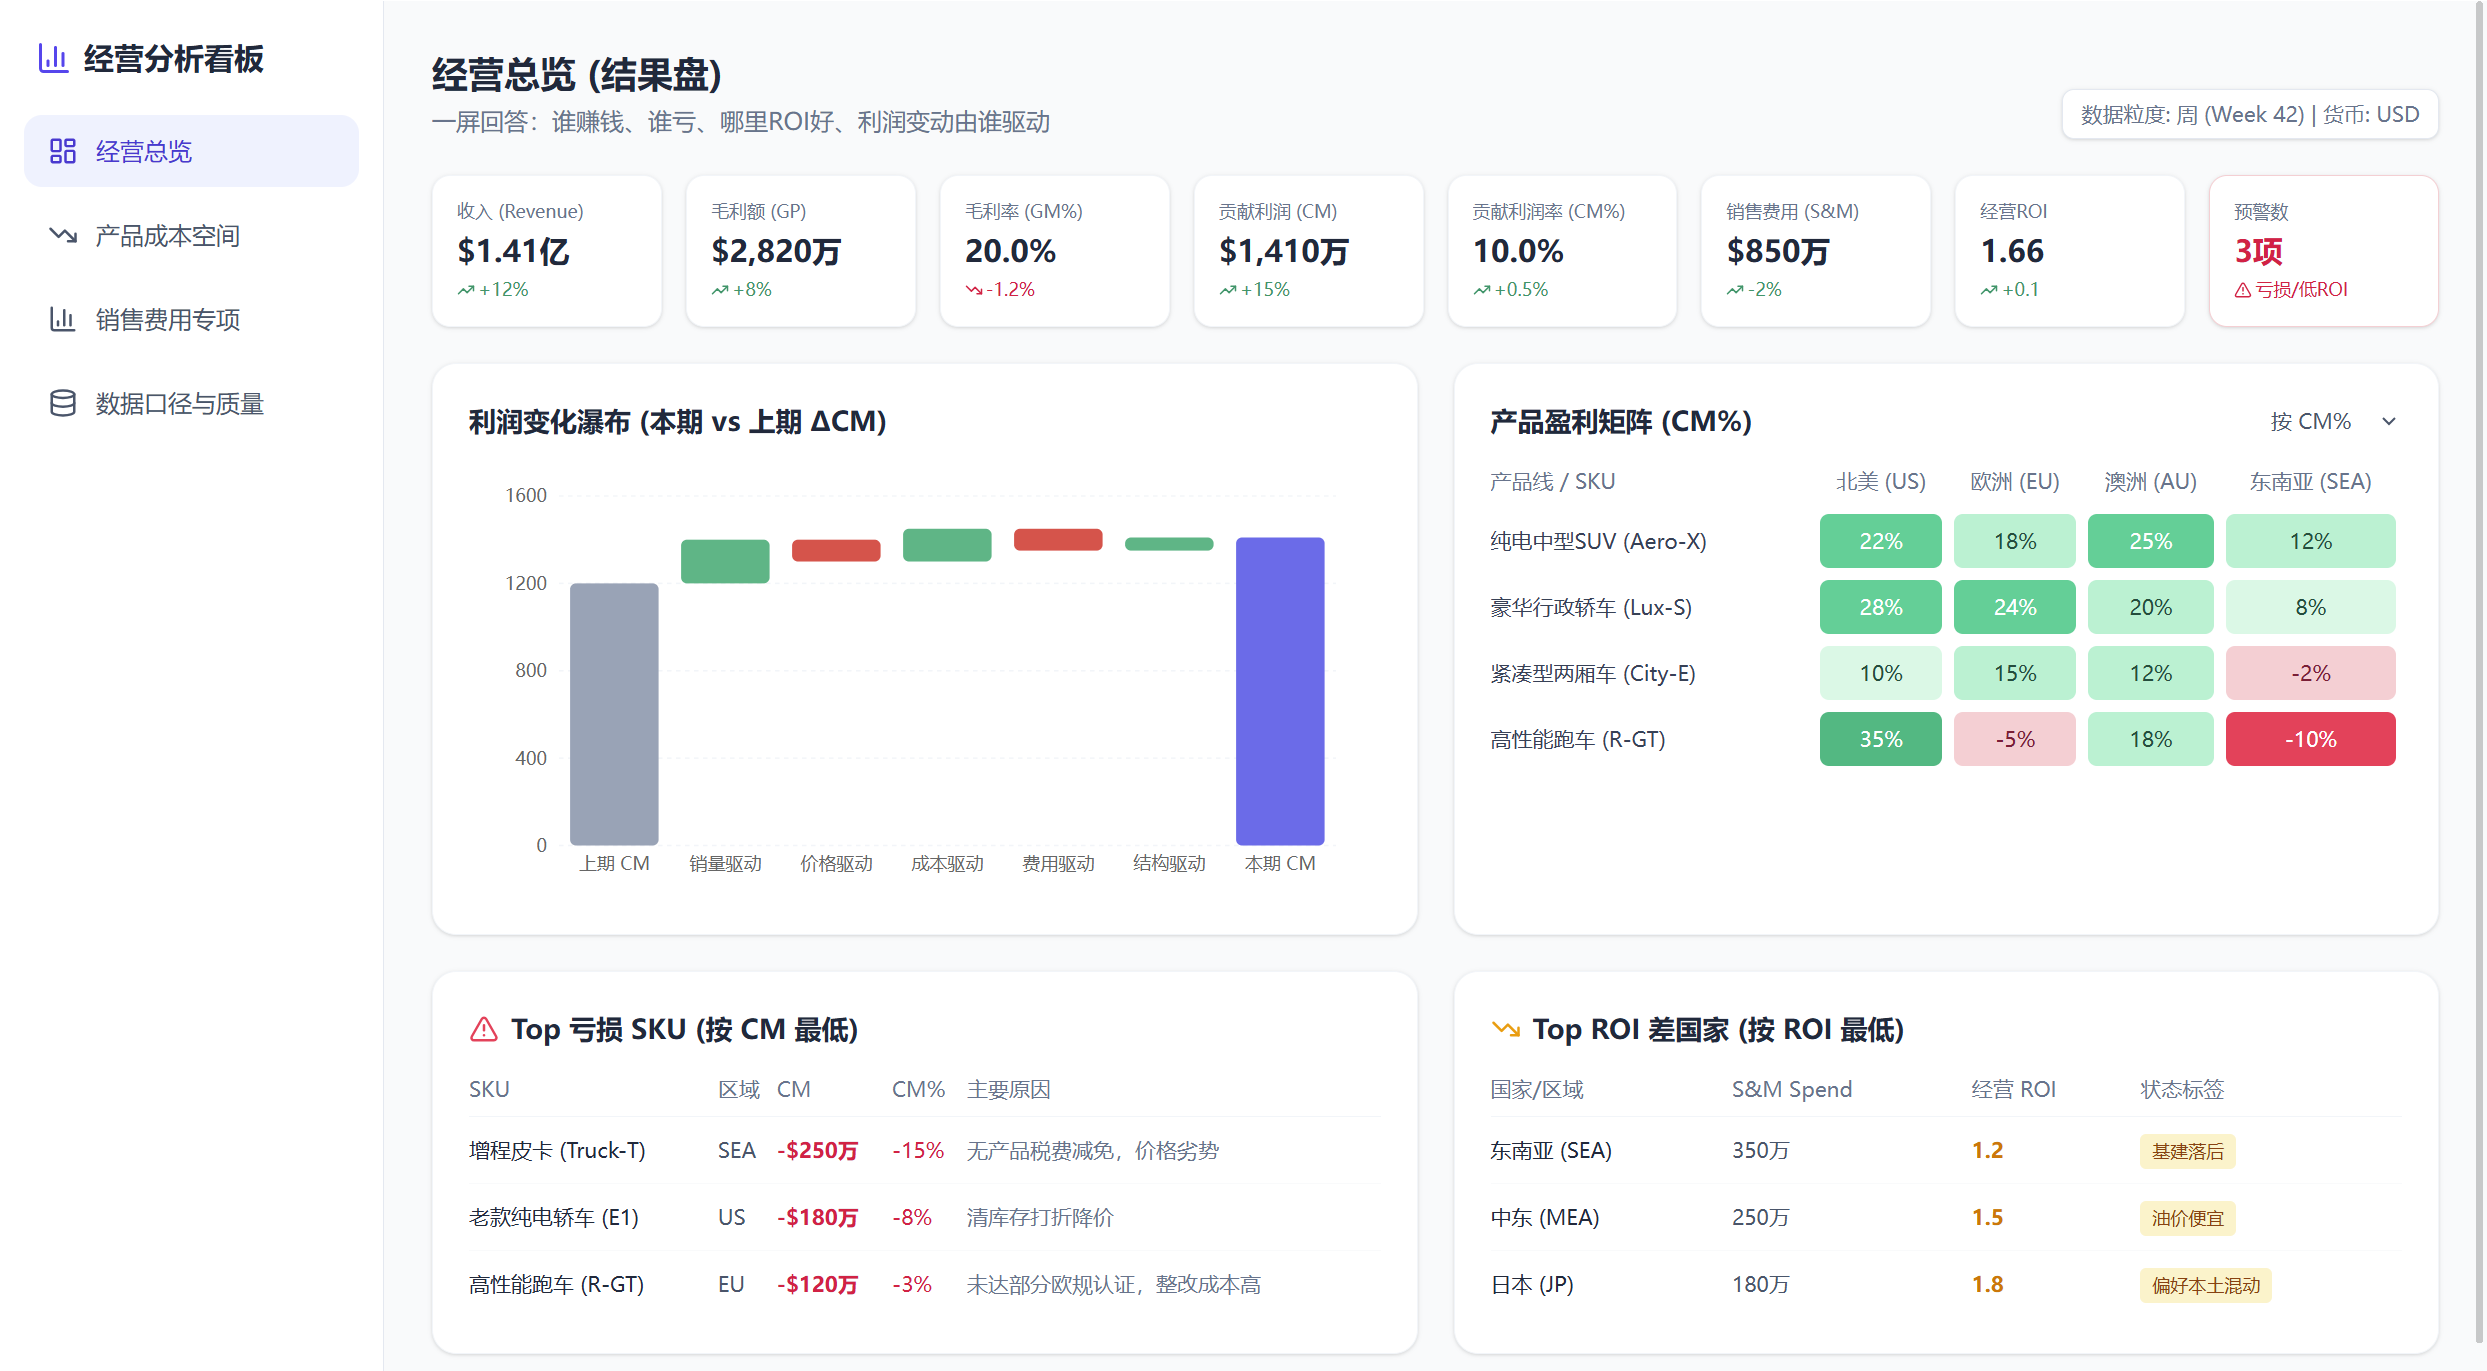The height and width of the screenshot is (1371, 2487).
Task: Click the 日本 (JP) country row
Action: 1944,1284
